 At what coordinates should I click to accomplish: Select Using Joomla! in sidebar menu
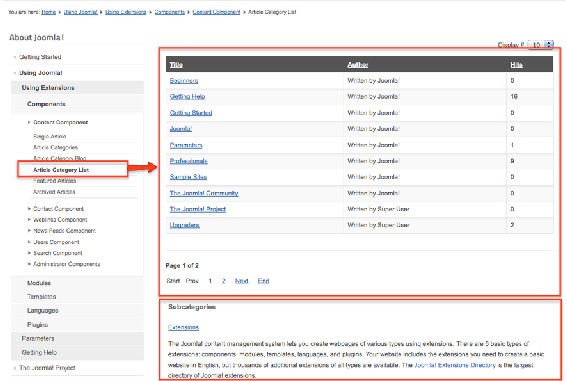pos(41,73)
